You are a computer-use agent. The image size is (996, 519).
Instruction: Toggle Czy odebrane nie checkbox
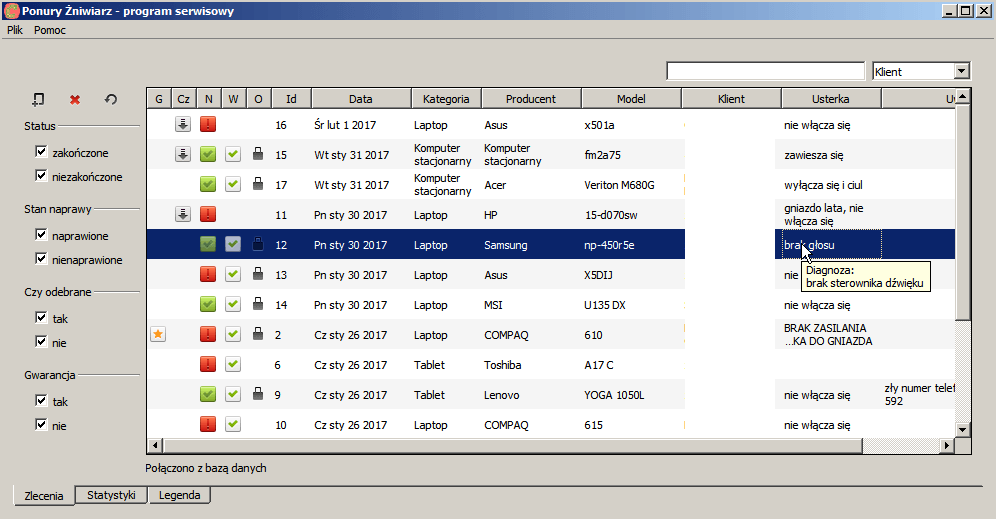(x=41, y=342)
